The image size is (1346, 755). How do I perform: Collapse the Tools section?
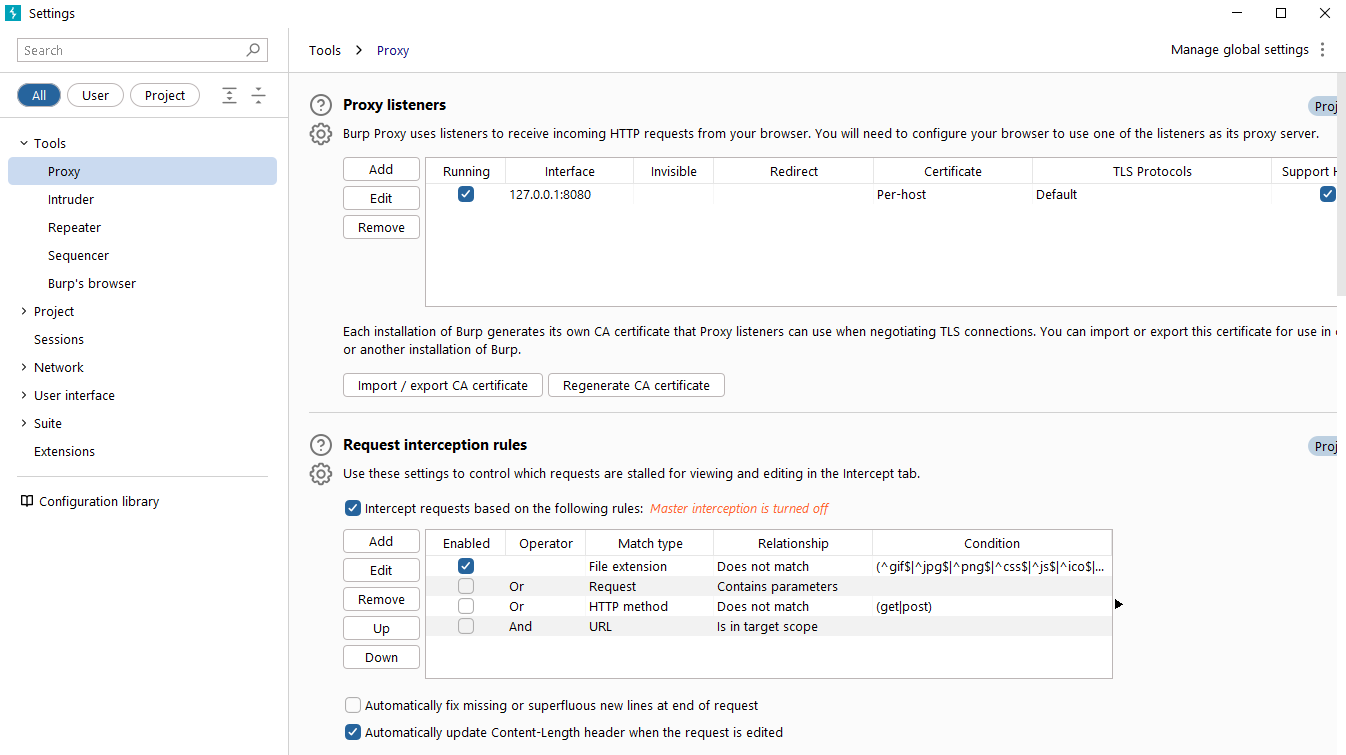25,143
